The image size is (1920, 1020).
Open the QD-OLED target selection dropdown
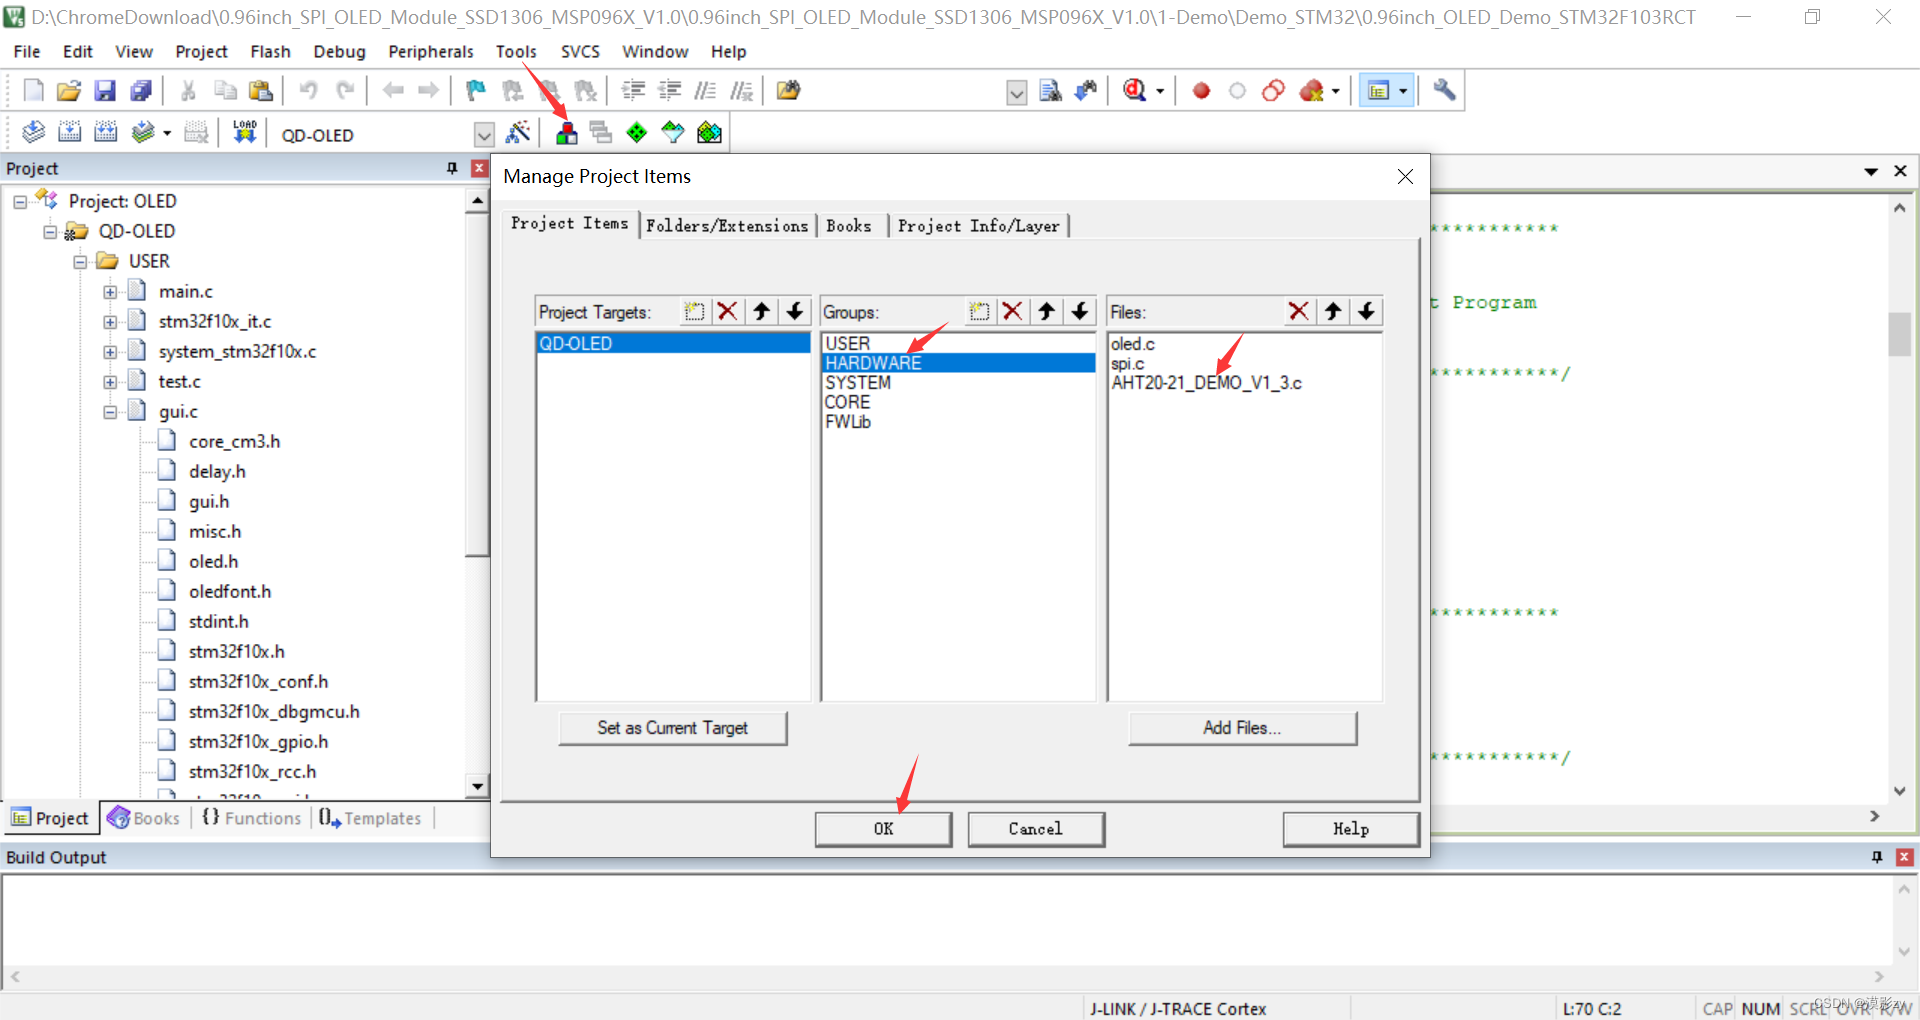click(x=484, y=135)
